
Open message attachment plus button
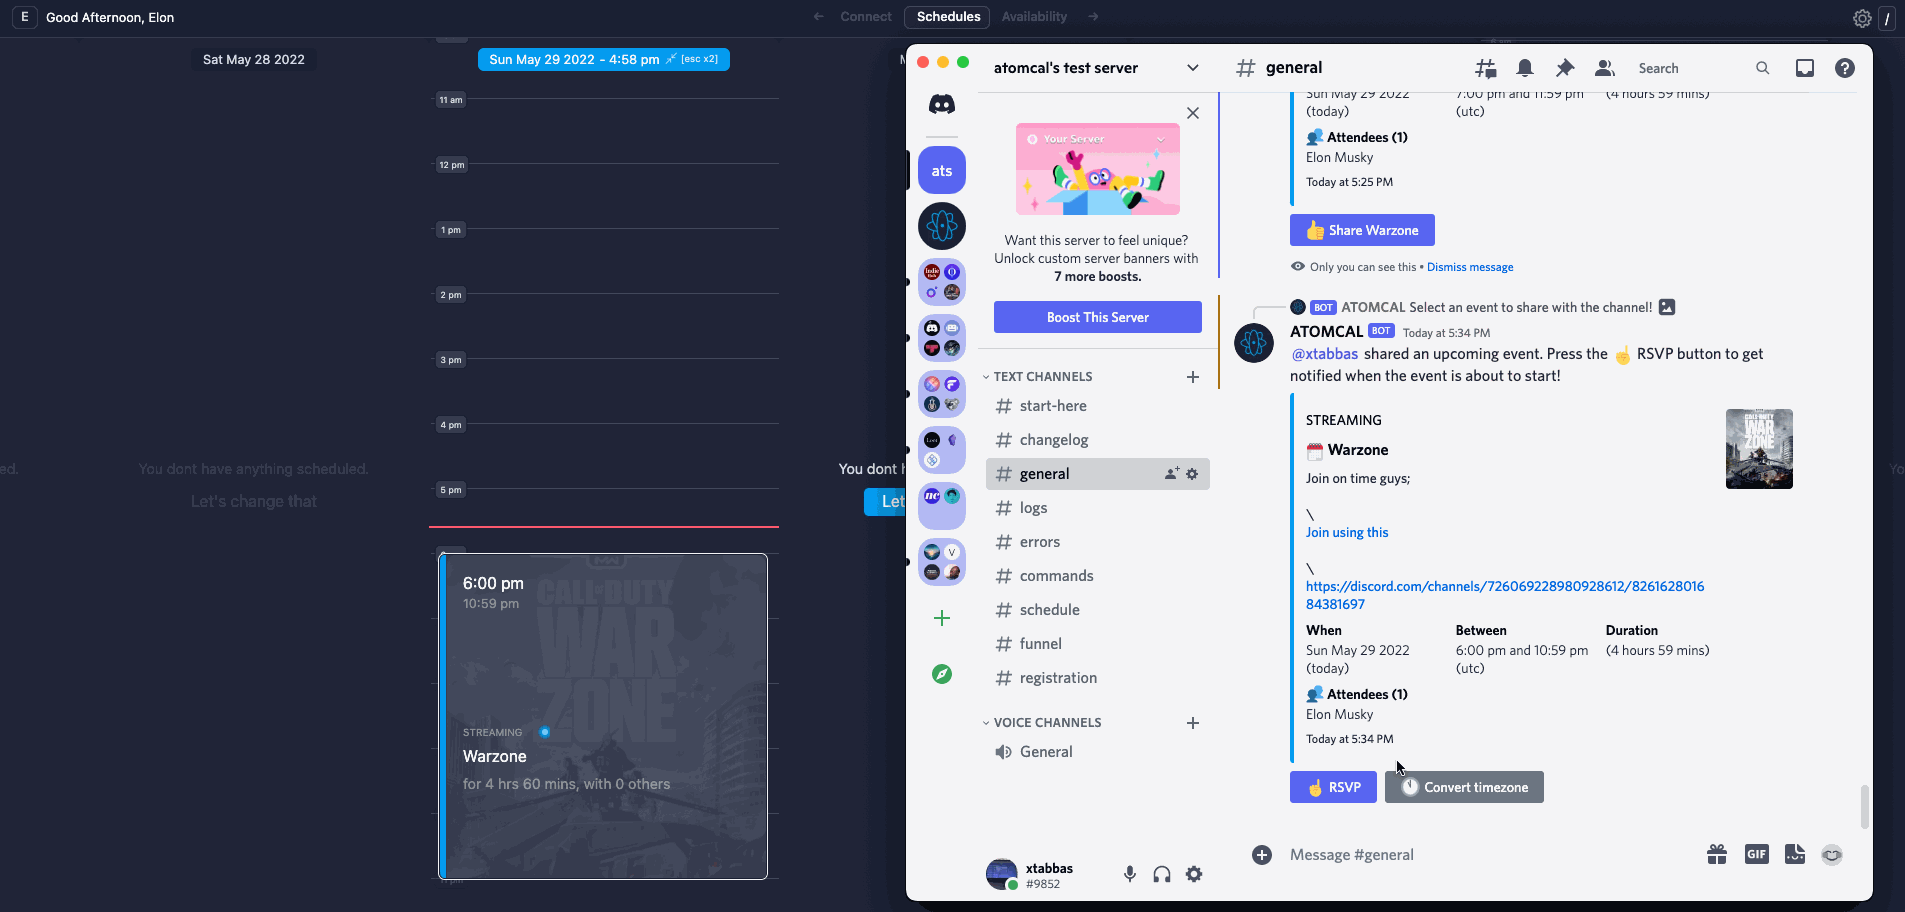[x=1262, y=855]
